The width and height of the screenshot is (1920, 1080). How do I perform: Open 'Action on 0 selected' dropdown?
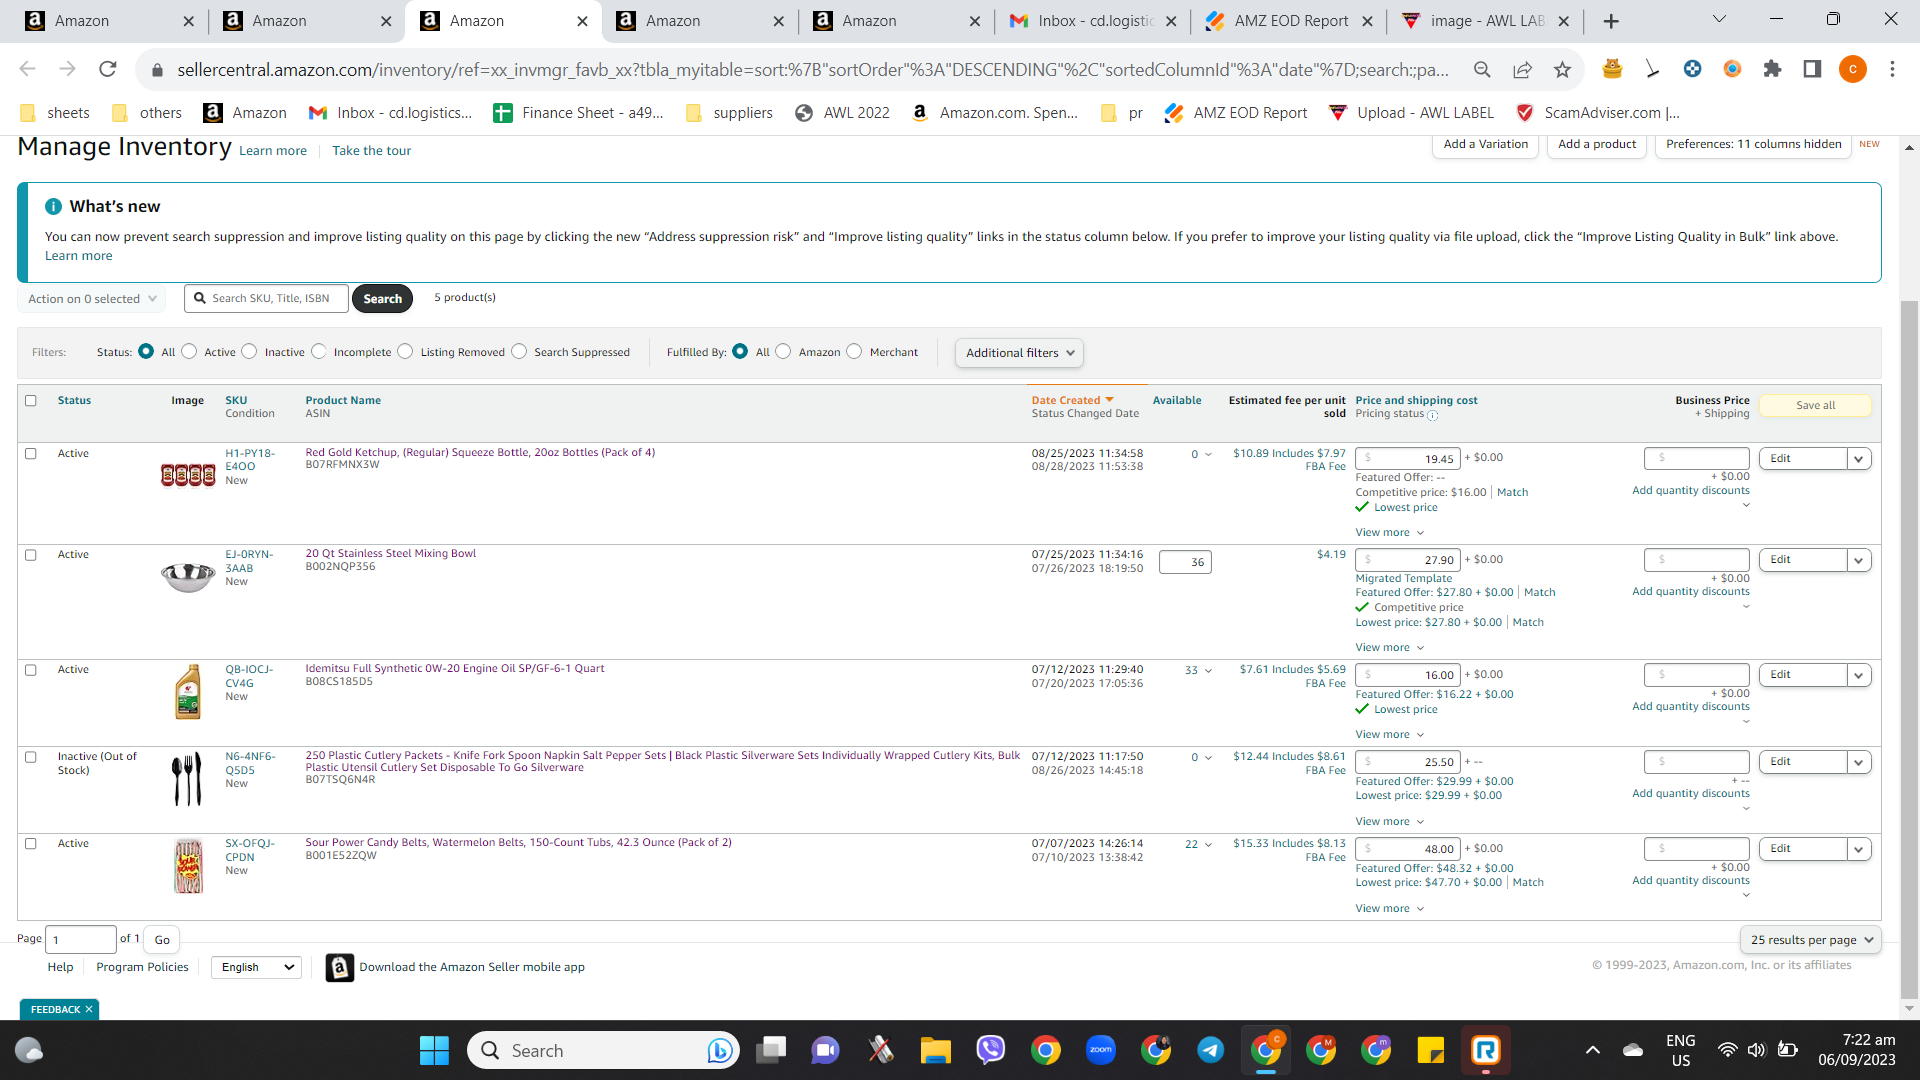pyautogui.click(x=92, y=299)
